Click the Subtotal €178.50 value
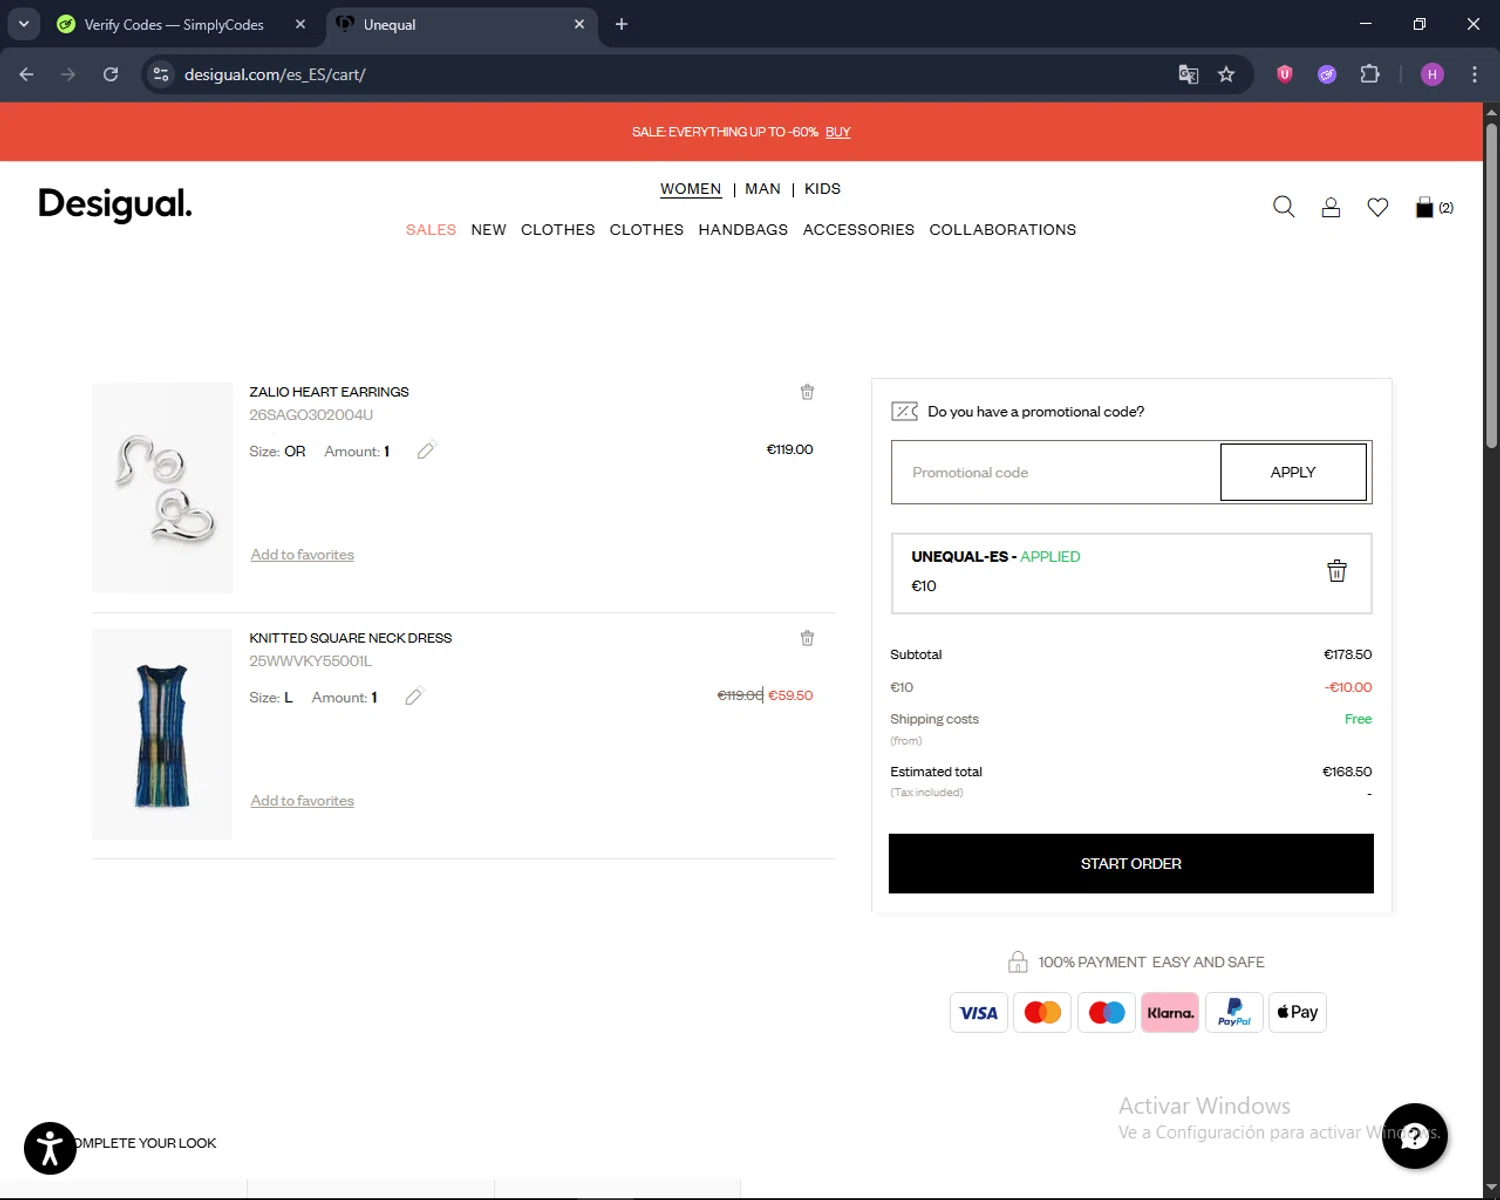 [x=1347, y=655]
